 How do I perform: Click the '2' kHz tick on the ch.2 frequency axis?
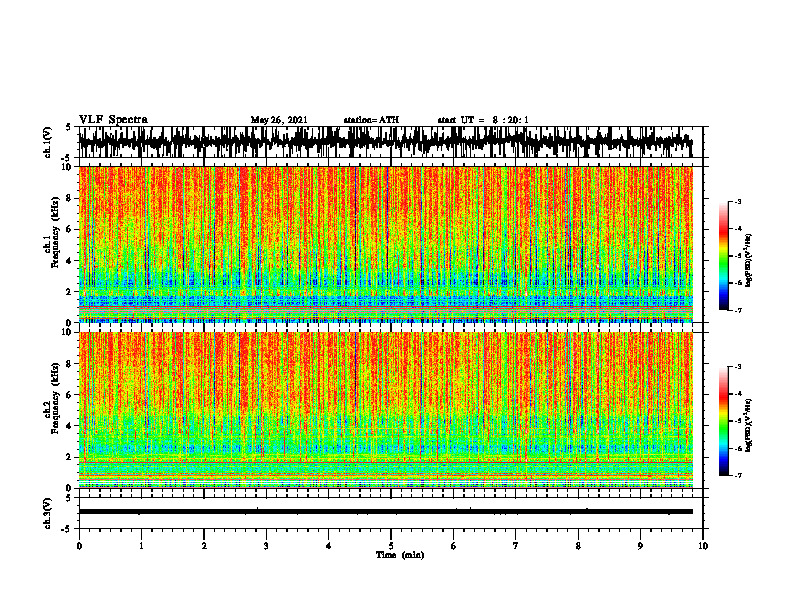pyautogui.click(x=70, y=457)
